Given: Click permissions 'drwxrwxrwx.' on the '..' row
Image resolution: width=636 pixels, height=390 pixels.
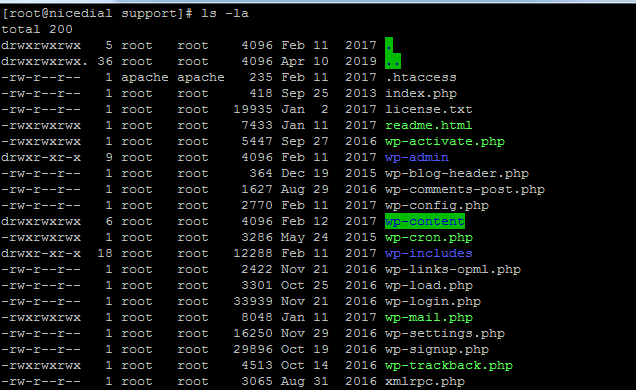Looking at the screenshot, I should click(x=45, y=61).
